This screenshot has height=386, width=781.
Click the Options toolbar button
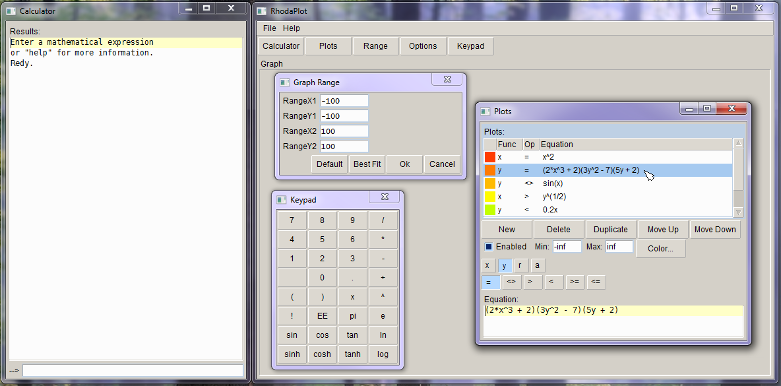click(423, 46)
